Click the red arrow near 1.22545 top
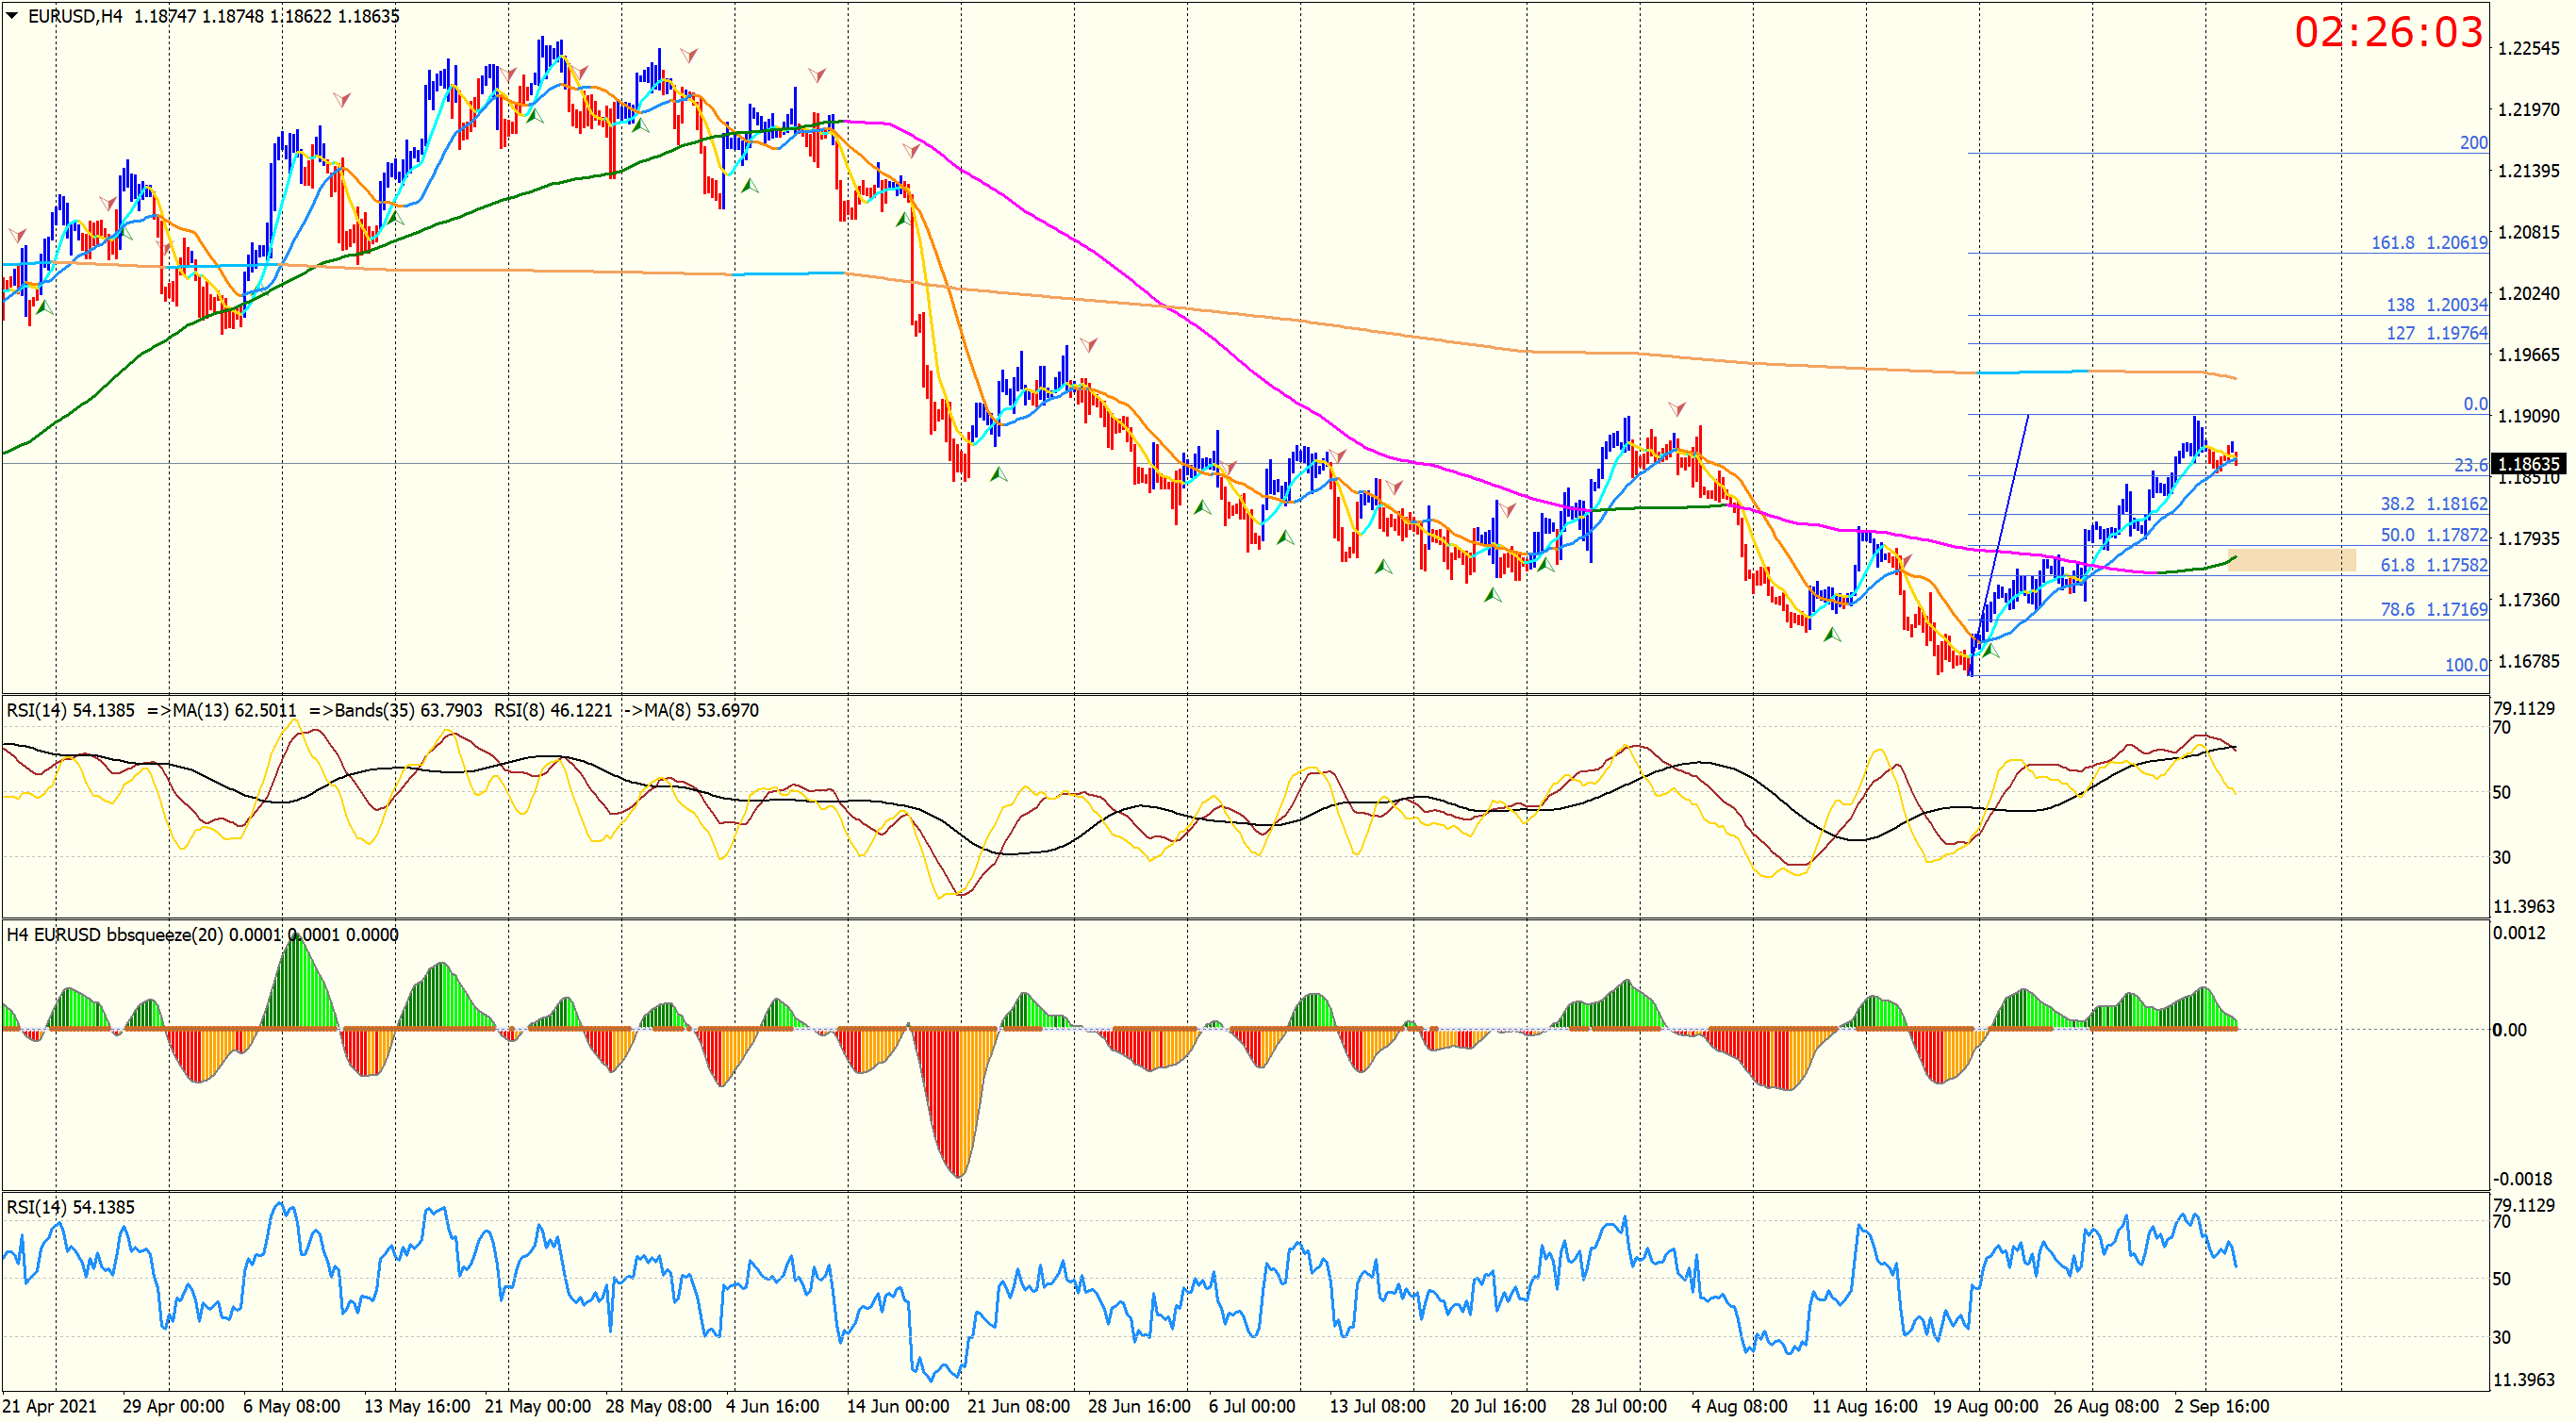Image resolution: width=2576 pixels, height=1422 pixels. click(x=689, y=54)
